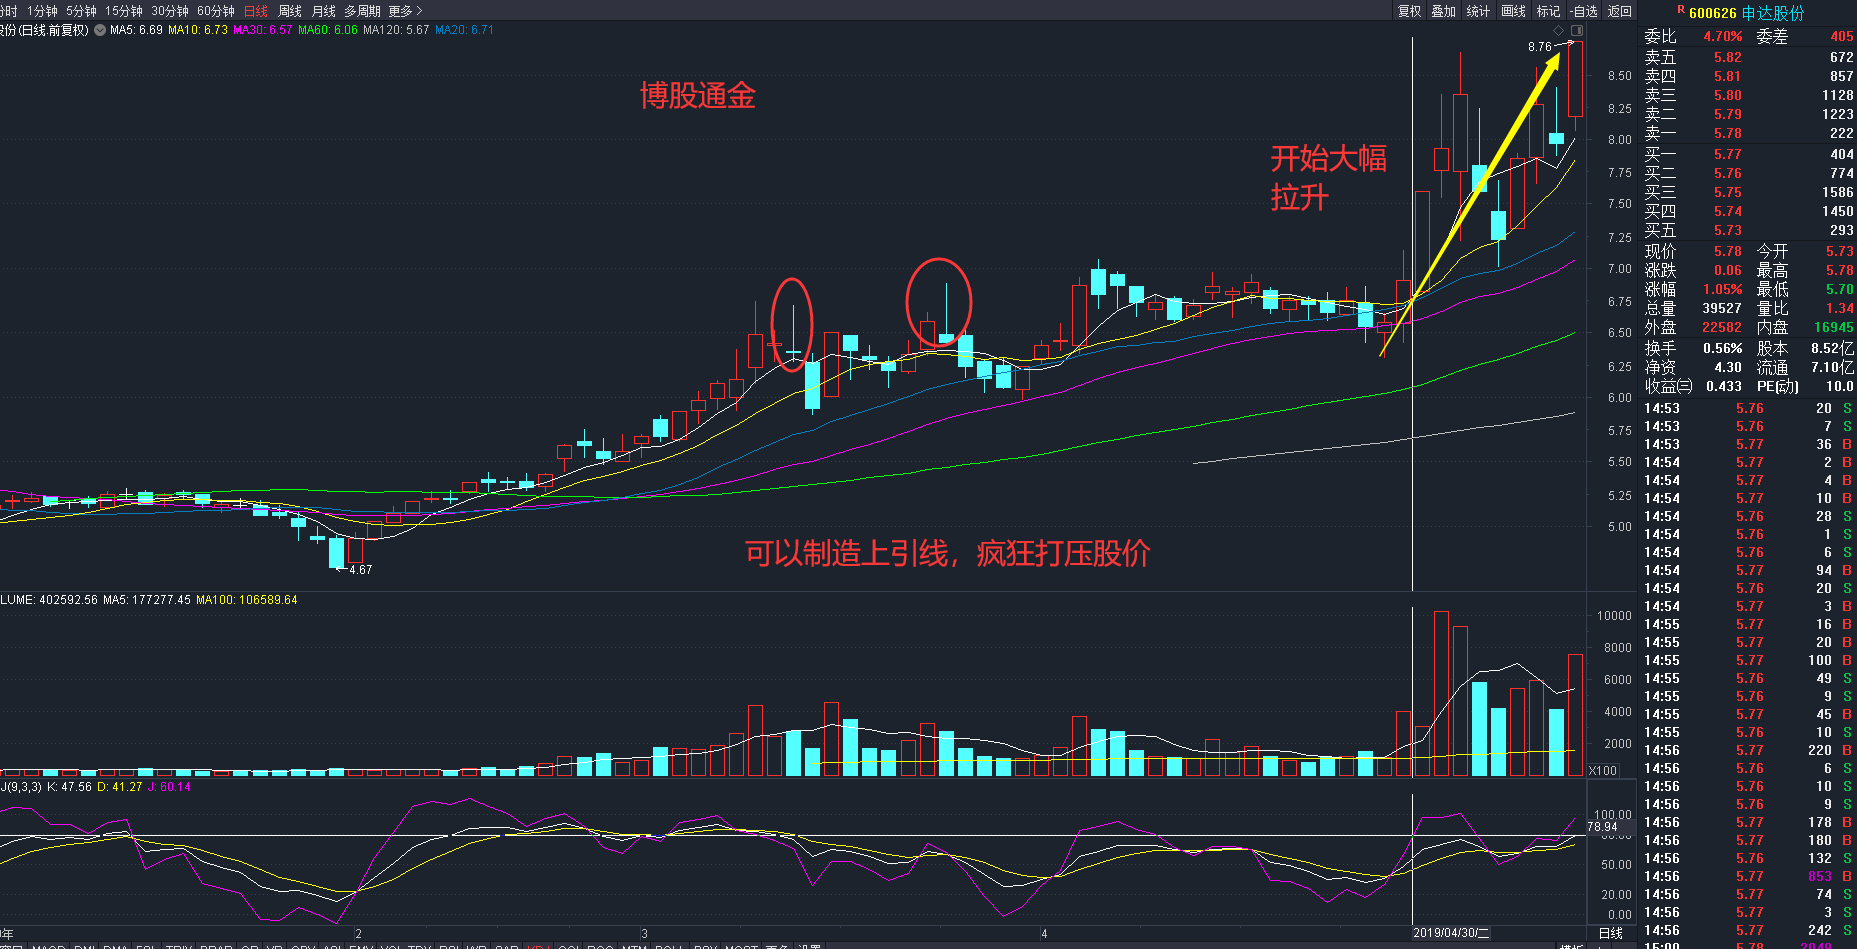Screen dimensions: 1857x949
Task: Select the MA30: 6.57 indicator label
Action: coord(263,30)
